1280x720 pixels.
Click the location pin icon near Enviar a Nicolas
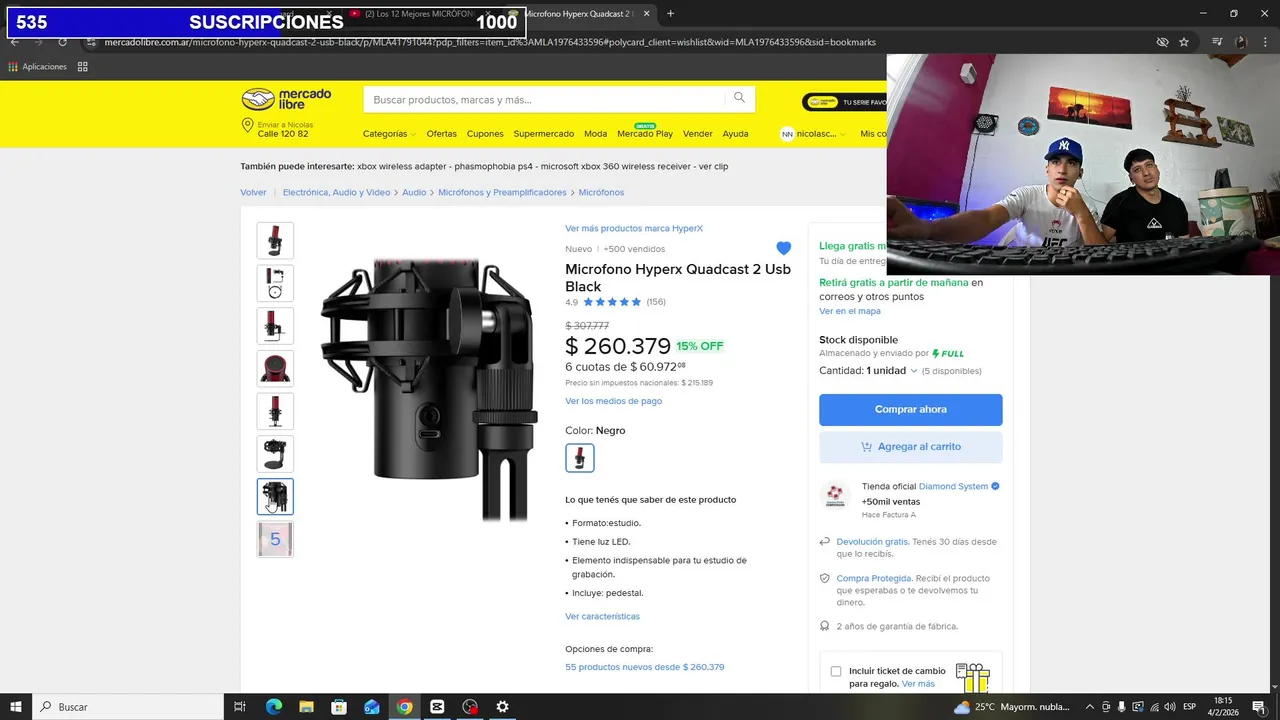pyautogui.click(x=247, y=126)
